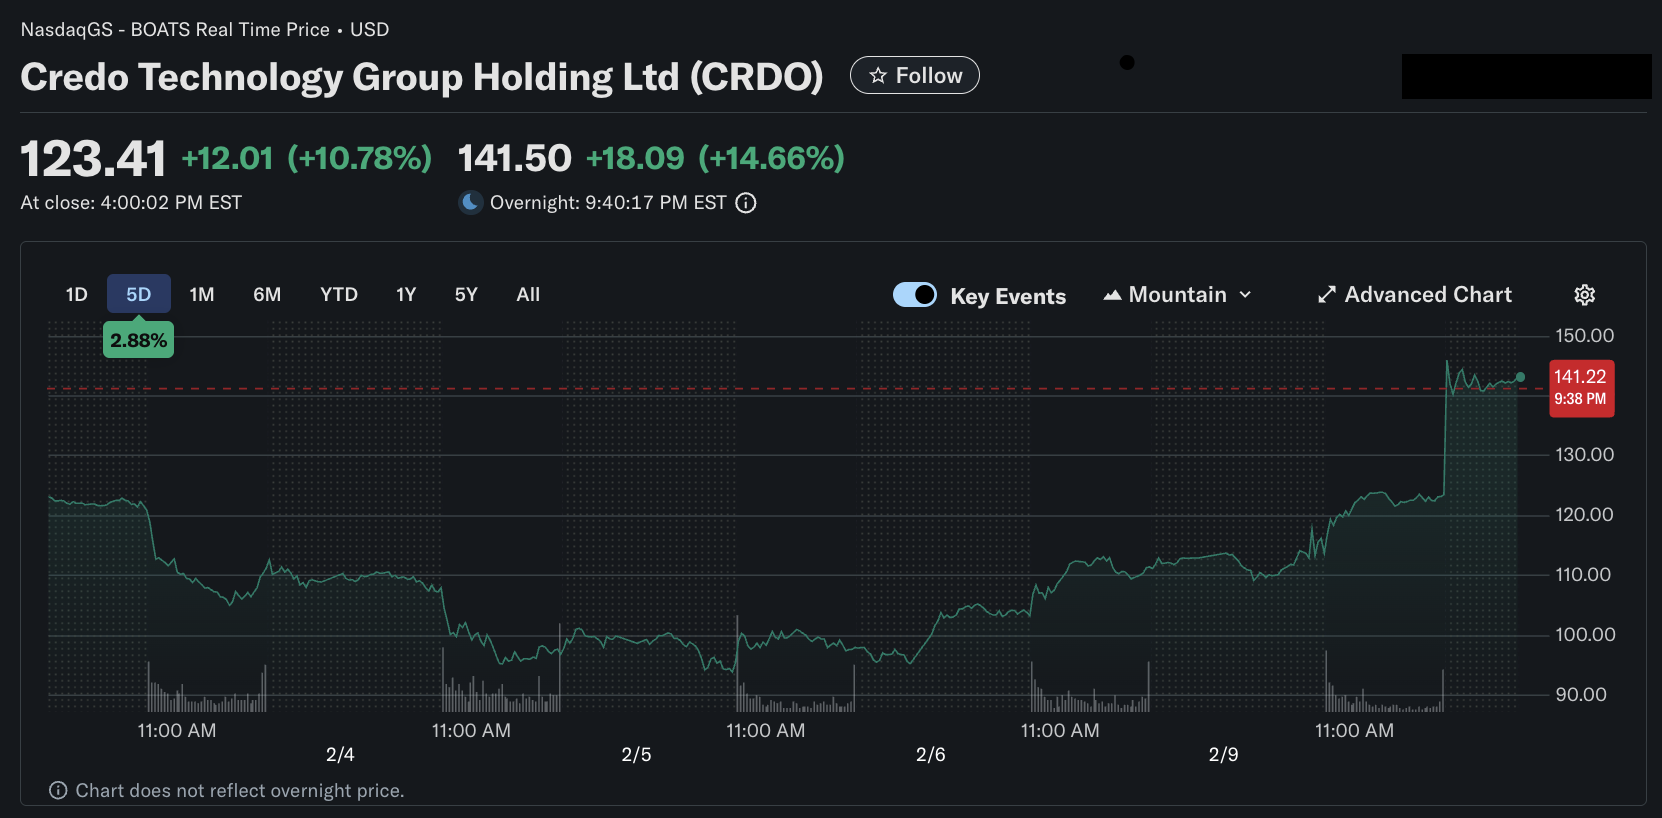
Task: Click the red 141.22 price marker
Action: tap(1581, 387)
